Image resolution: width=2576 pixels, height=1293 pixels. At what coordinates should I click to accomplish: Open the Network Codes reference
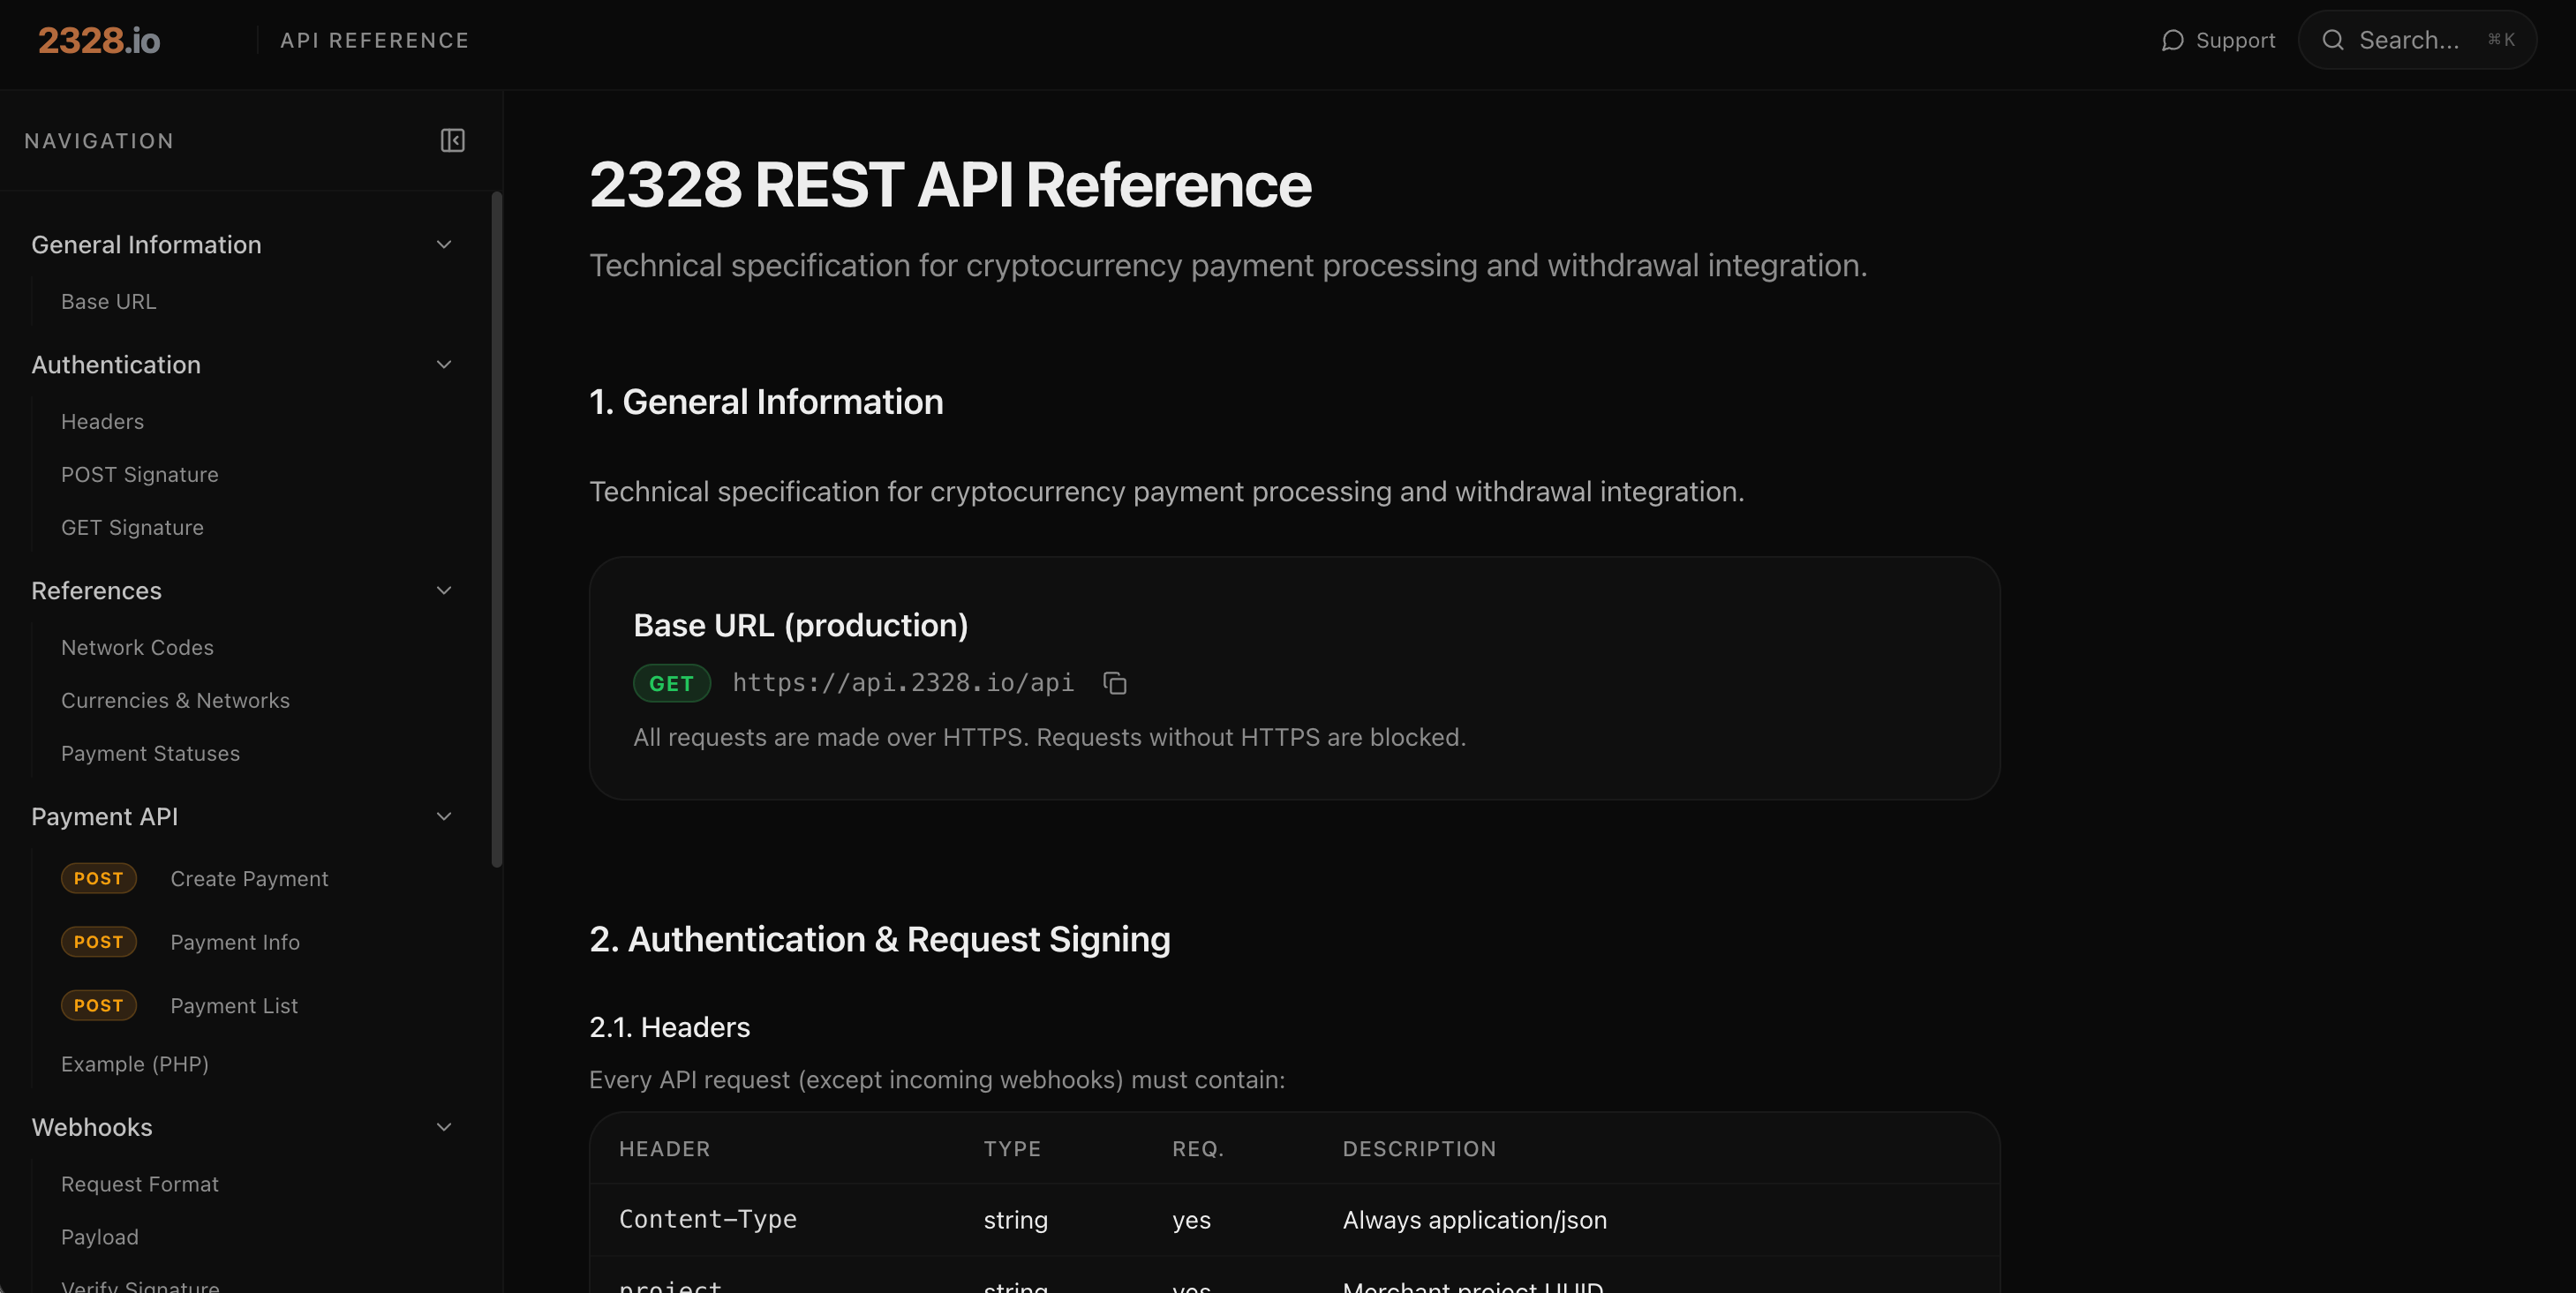[137, 647]
